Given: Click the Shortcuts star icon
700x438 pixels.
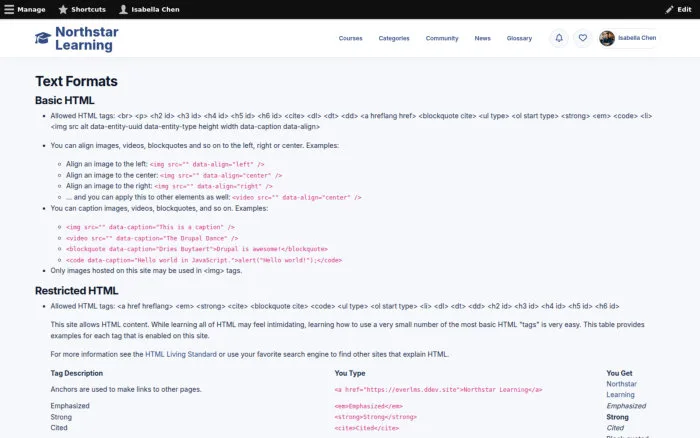Looking at the screenshot, I should 63,9.
